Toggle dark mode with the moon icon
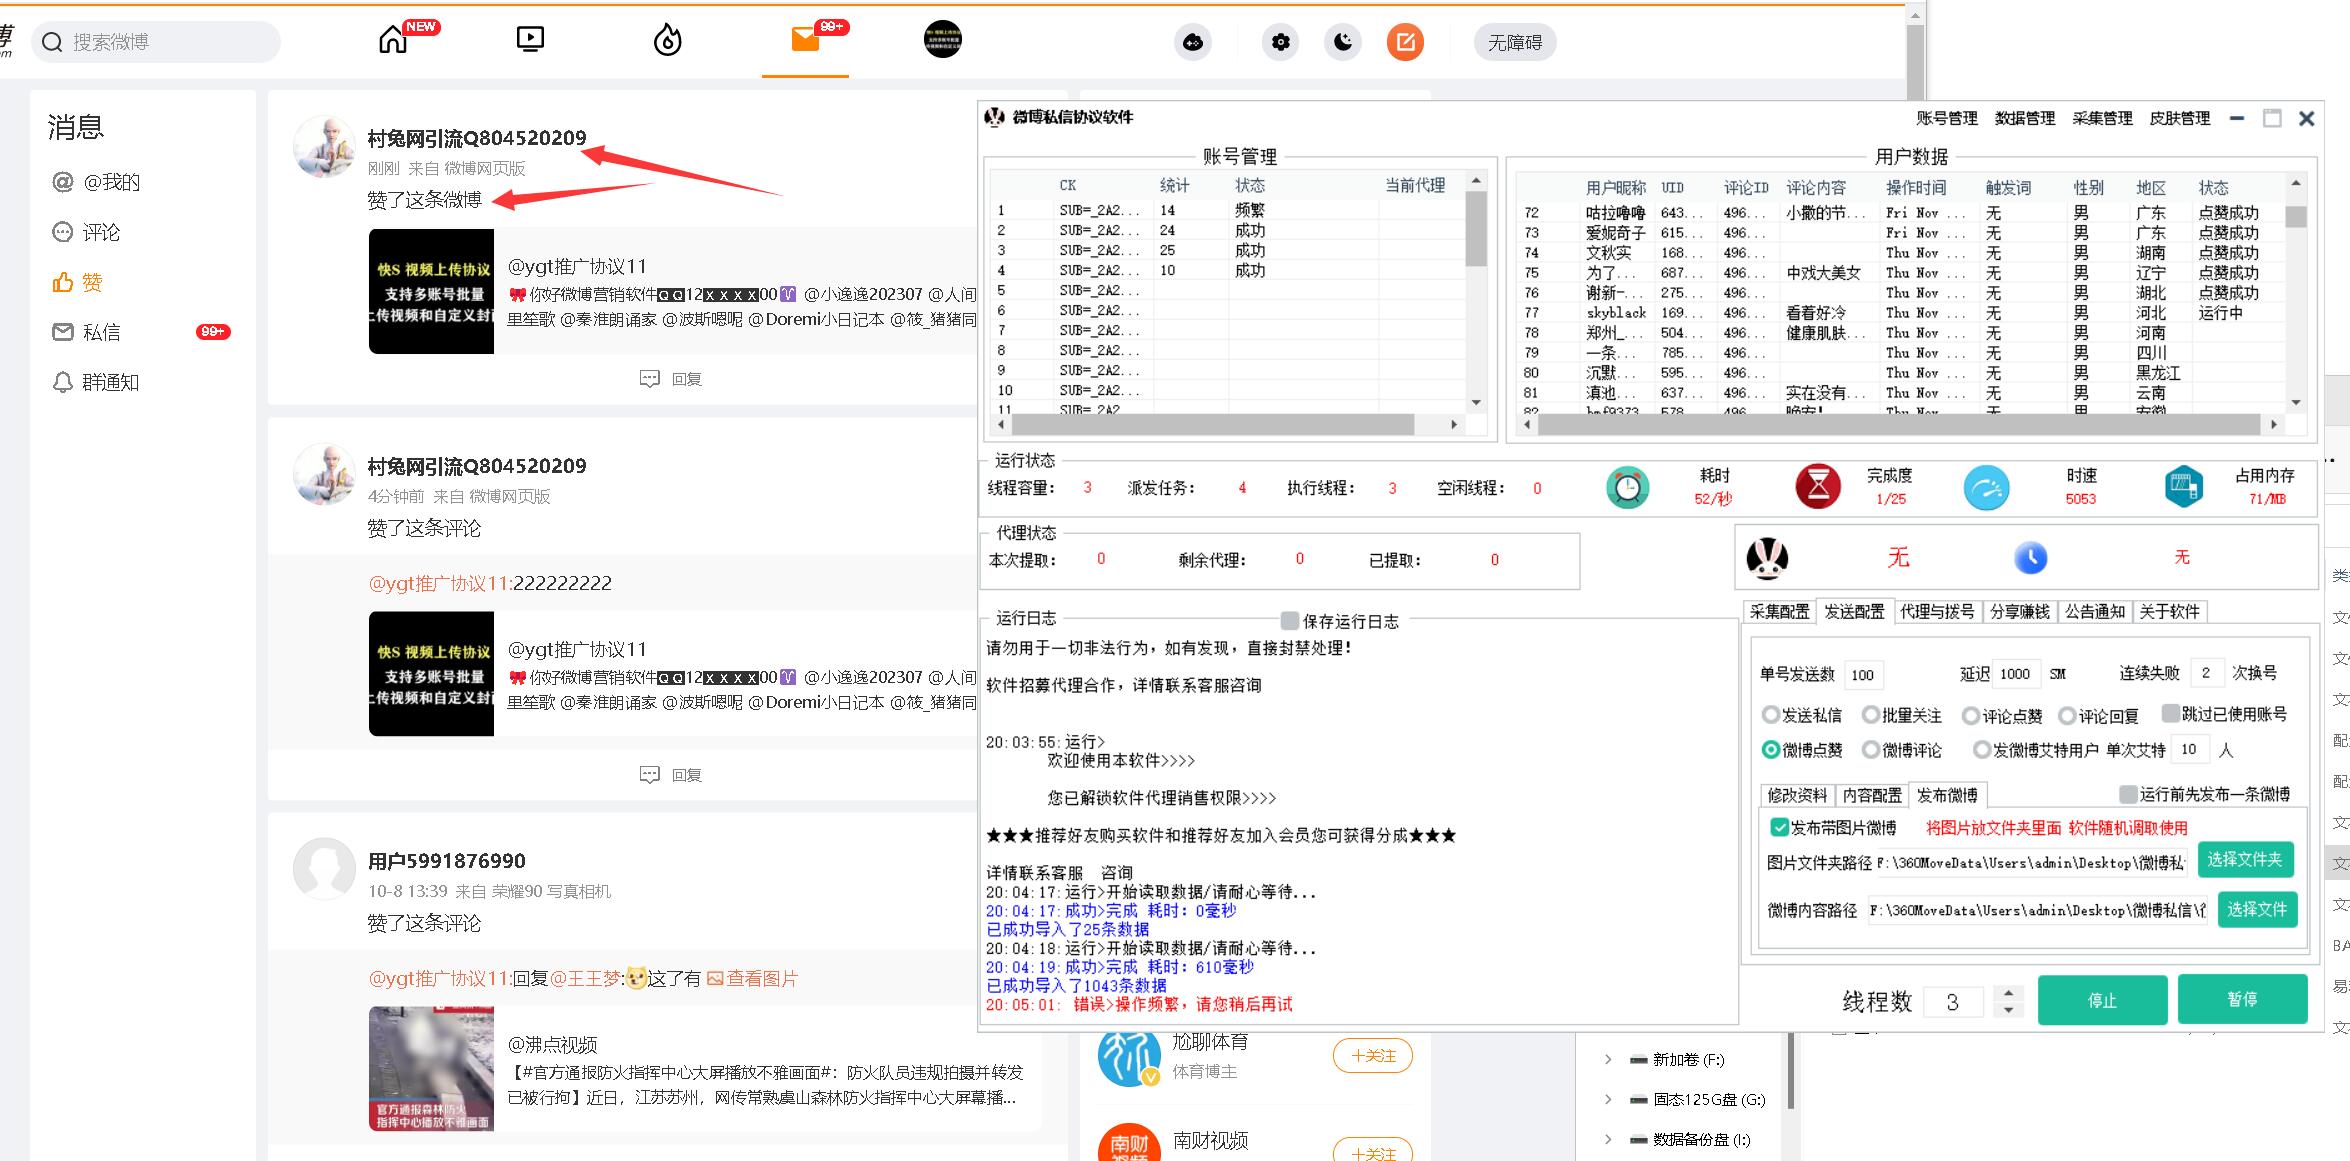2350x1161 pixels. pos(1342,42)
